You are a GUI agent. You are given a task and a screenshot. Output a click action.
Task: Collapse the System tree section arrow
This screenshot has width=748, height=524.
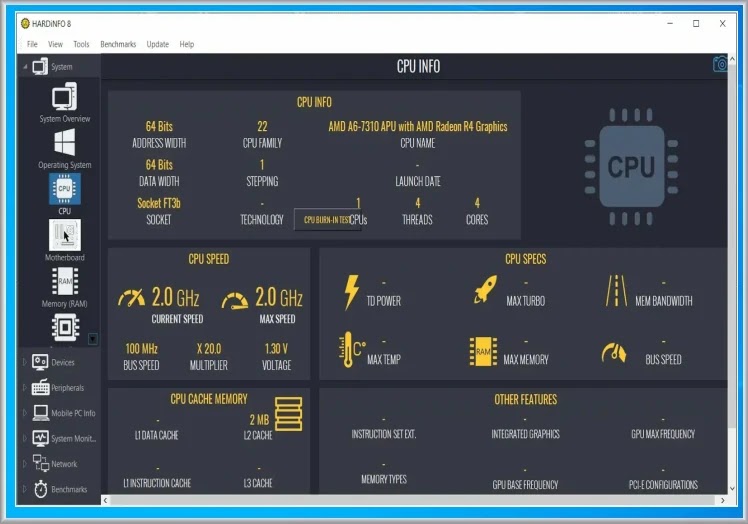tap(25, 67)
